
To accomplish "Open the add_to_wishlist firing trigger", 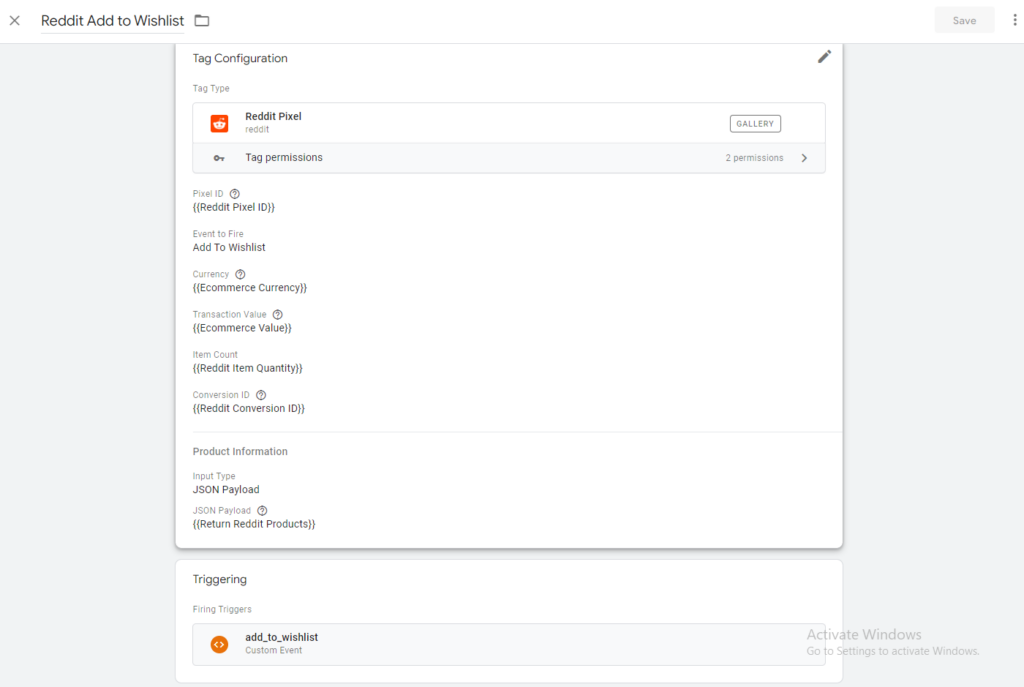I will (281, 637).
